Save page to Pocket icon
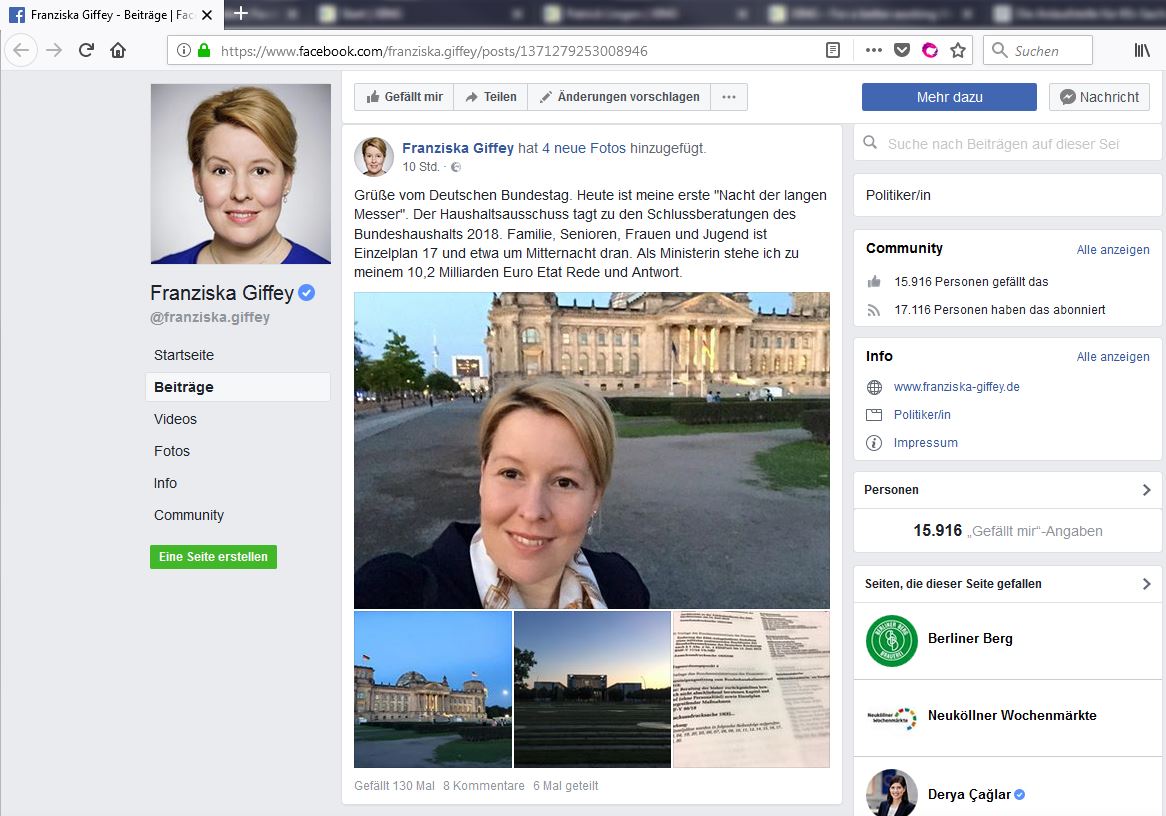The width and height of the screenshot is (1166, 816). [x=902, y=51]
